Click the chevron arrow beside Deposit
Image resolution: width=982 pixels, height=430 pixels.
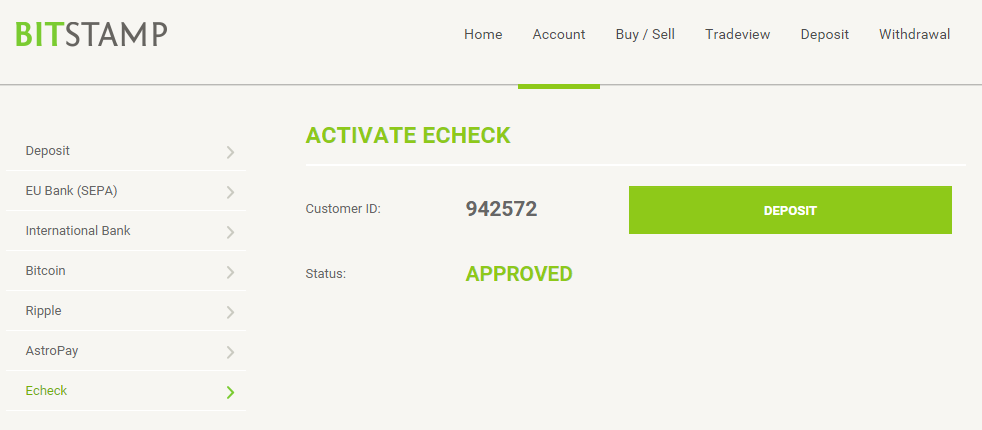230,152
